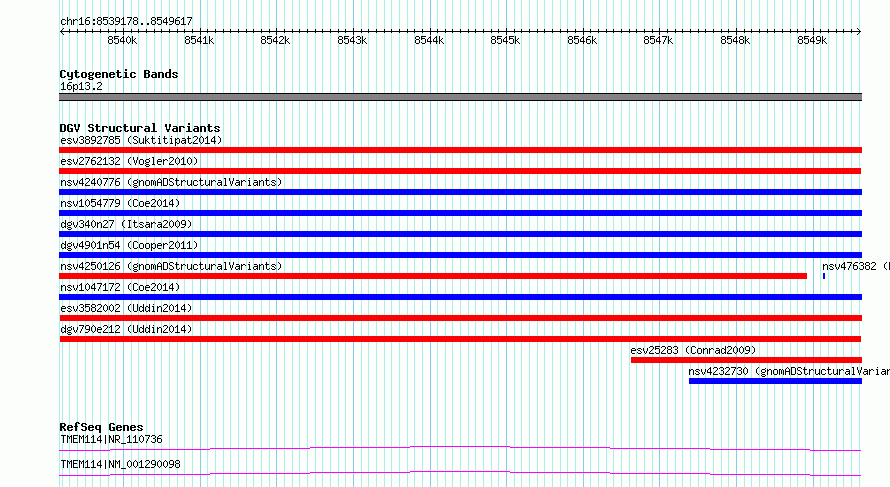
Task: Click the red bar under esv2762132
Action: [x=460, y=171]
